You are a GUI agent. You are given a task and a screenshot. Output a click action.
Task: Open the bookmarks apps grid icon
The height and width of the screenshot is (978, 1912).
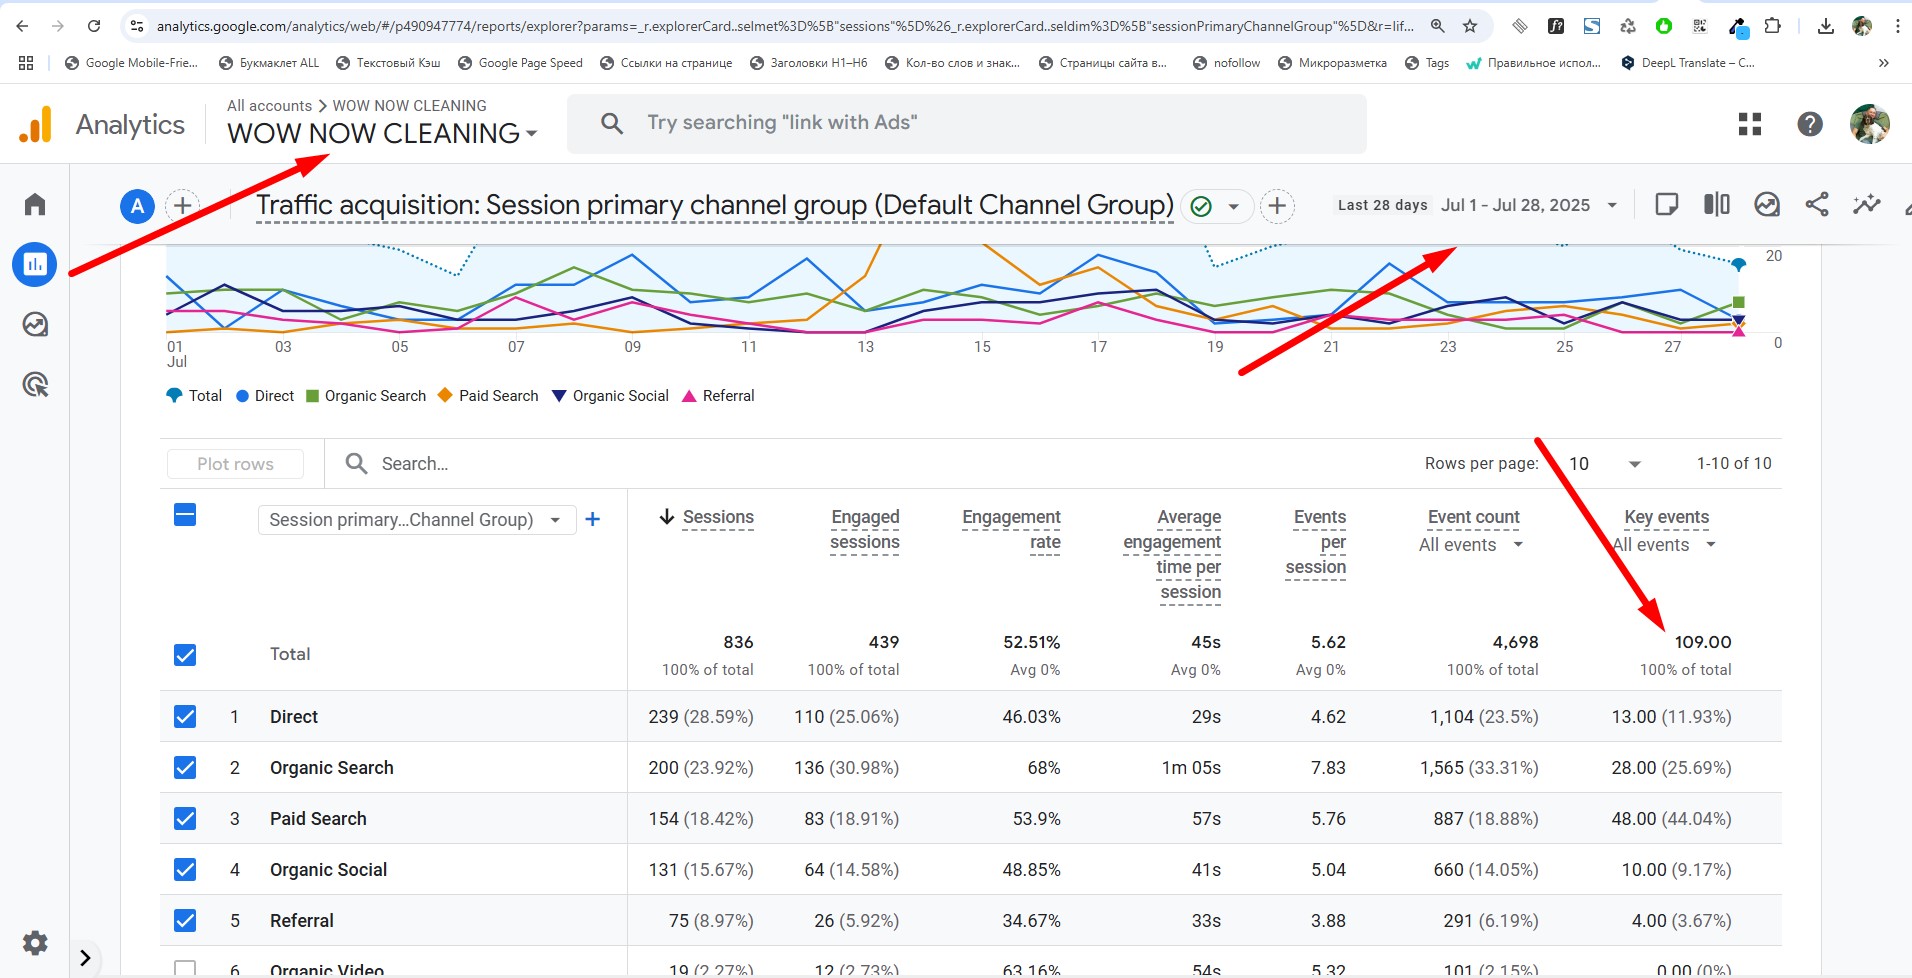[26, 63]
